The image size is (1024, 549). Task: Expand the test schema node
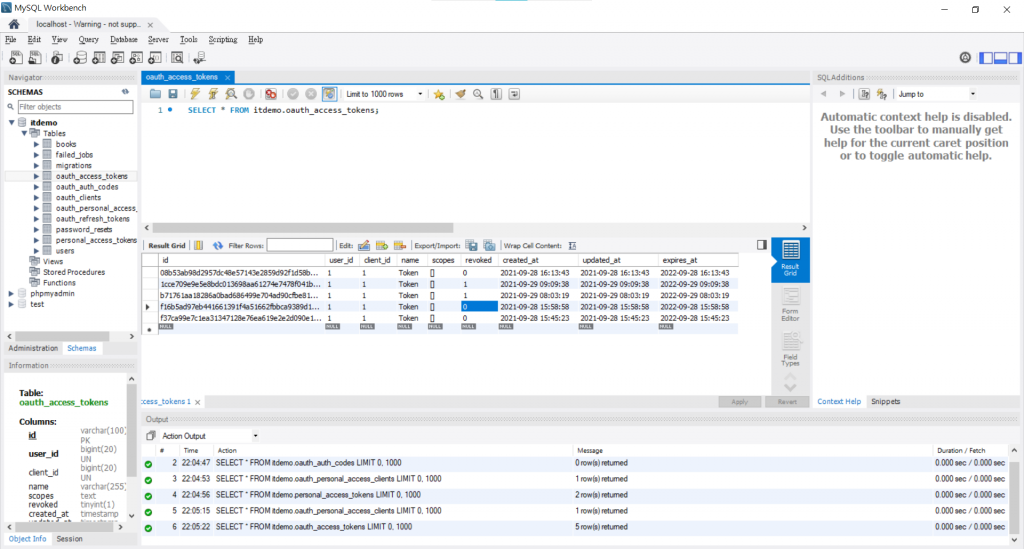click(11, 304)
